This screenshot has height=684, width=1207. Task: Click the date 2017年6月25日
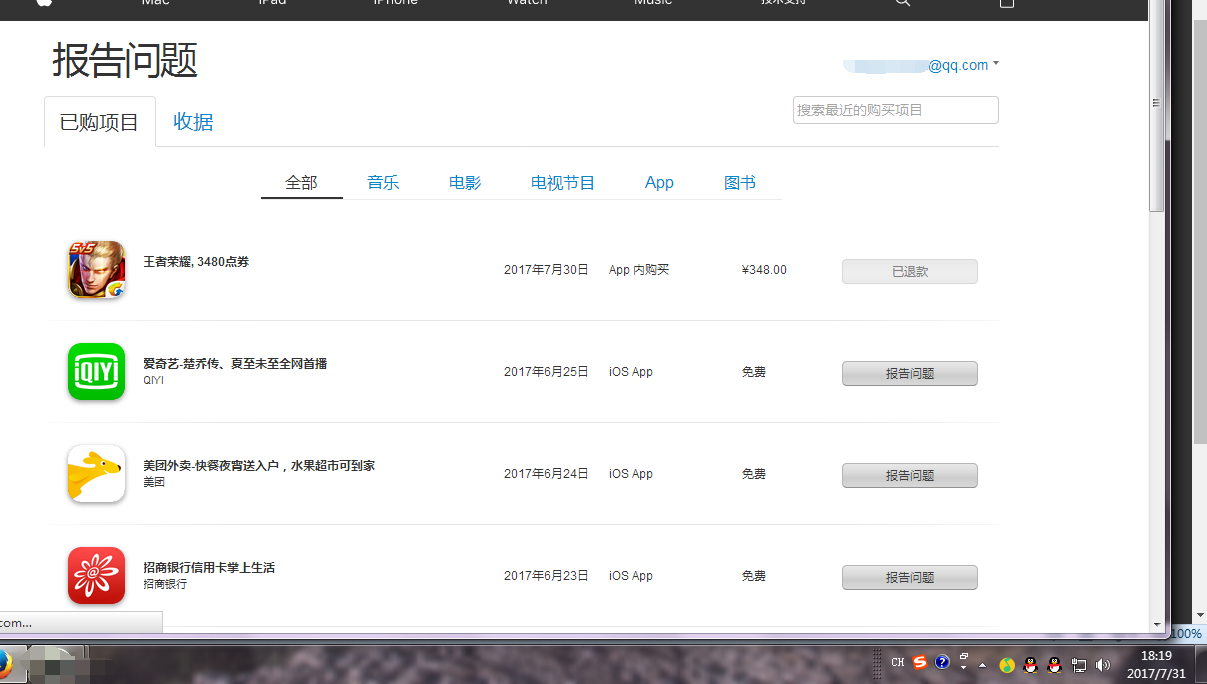pos(546,372)
